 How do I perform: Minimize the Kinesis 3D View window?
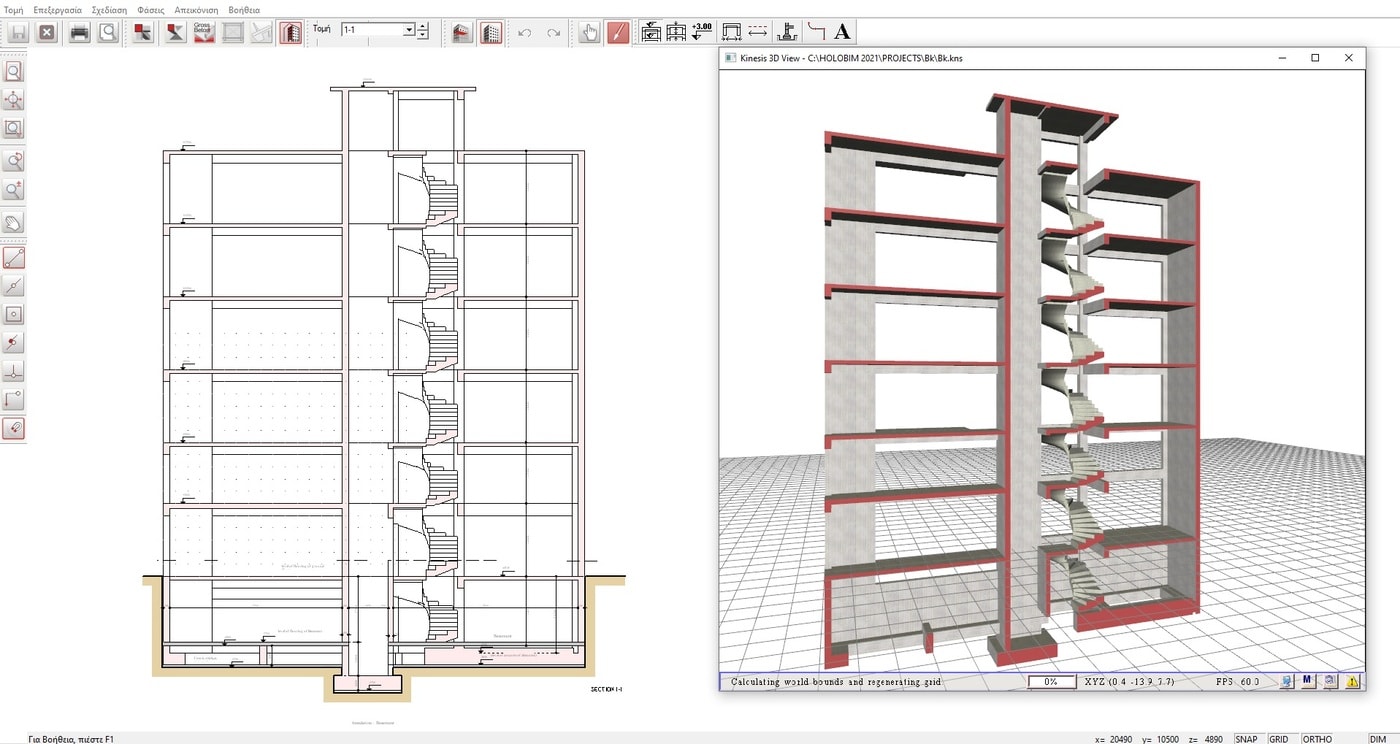click(1282, 58)
